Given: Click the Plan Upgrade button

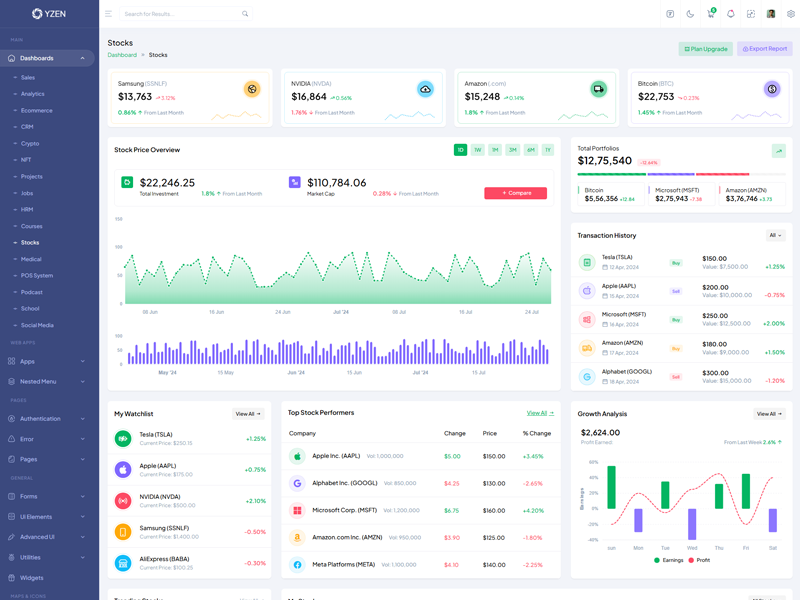Looking at the screenshot, I should point(706,48).
